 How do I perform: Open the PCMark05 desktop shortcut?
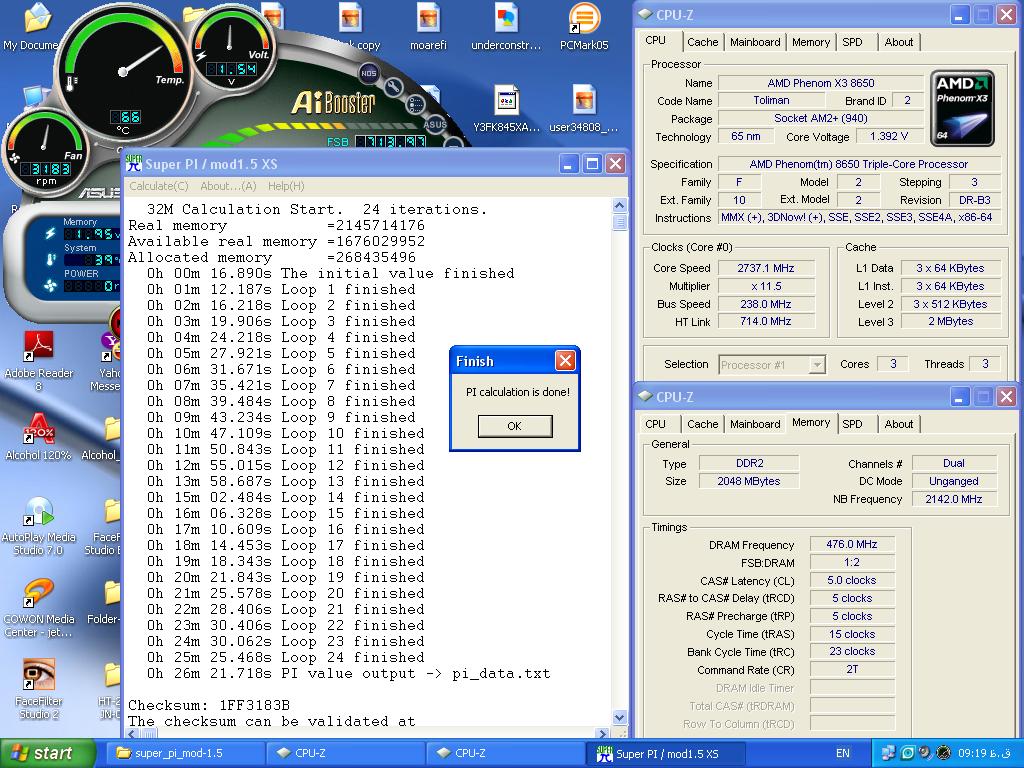coord(584,27)
